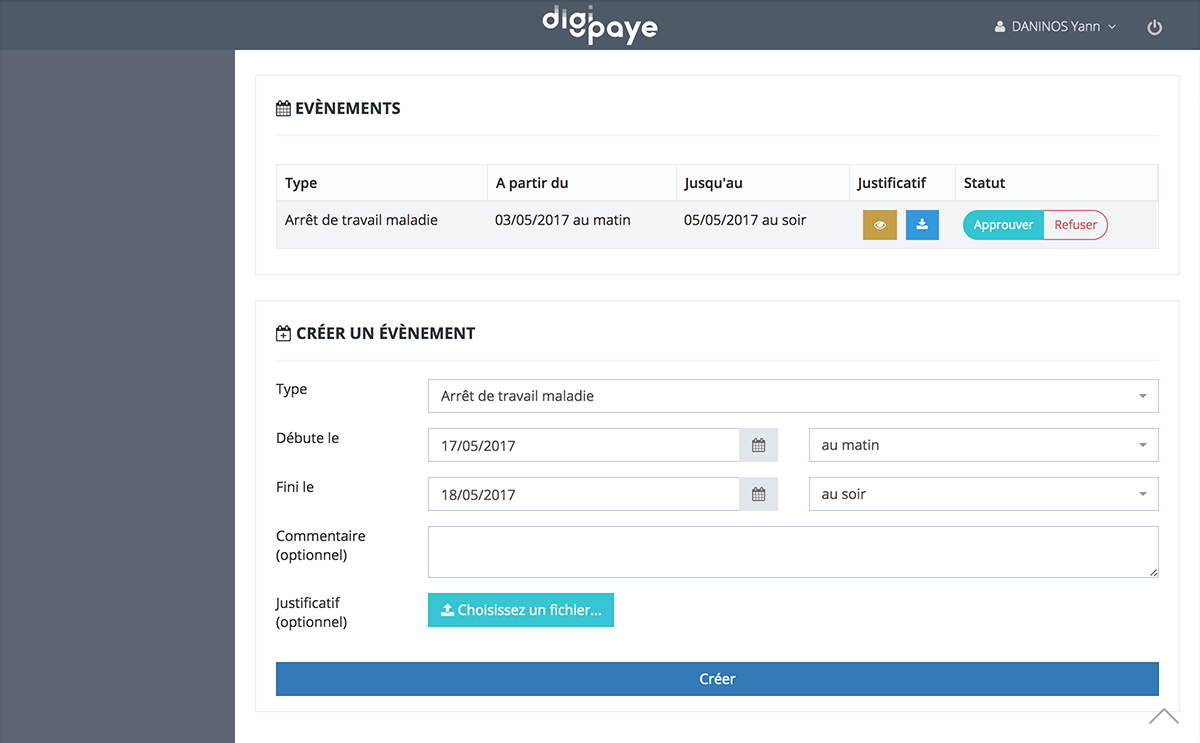Approve the sick leave event

point(1003,225)
